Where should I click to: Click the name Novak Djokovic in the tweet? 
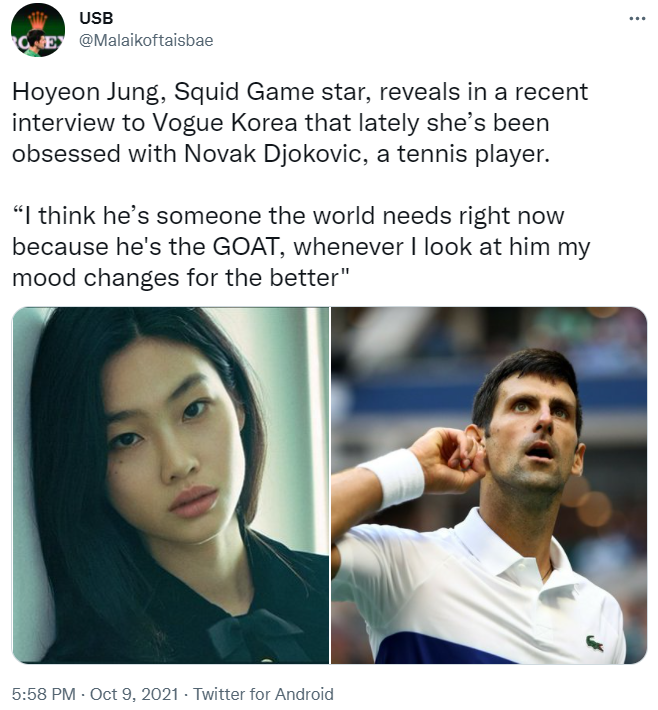273,154
